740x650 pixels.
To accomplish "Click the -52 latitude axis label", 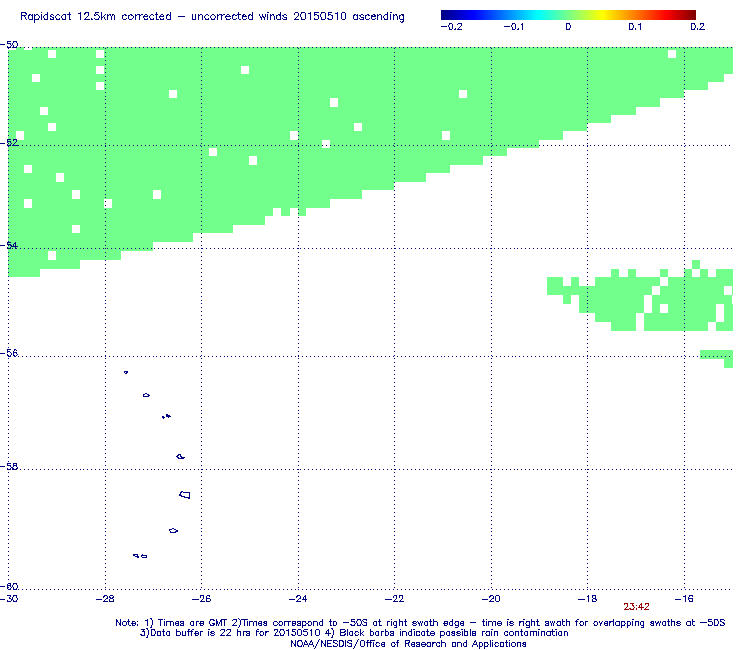I will [9, 143].
